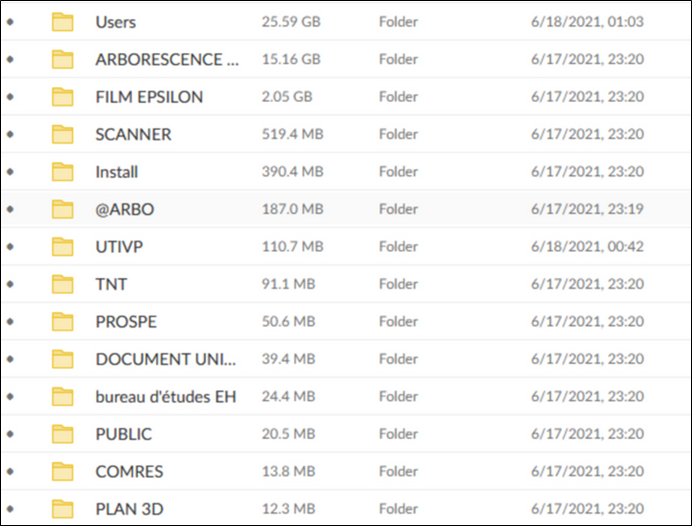Select the PUBLIC folder icon
692x526 pixels.
[x=62, y=435]
